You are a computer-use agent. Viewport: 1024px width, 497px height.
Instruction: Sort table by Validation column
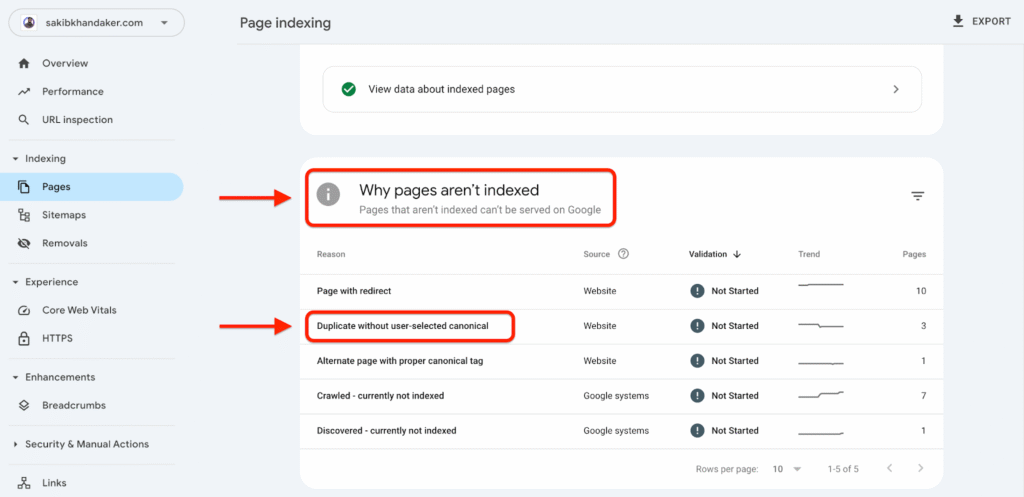pyautogui.click(x=714, y=254)
